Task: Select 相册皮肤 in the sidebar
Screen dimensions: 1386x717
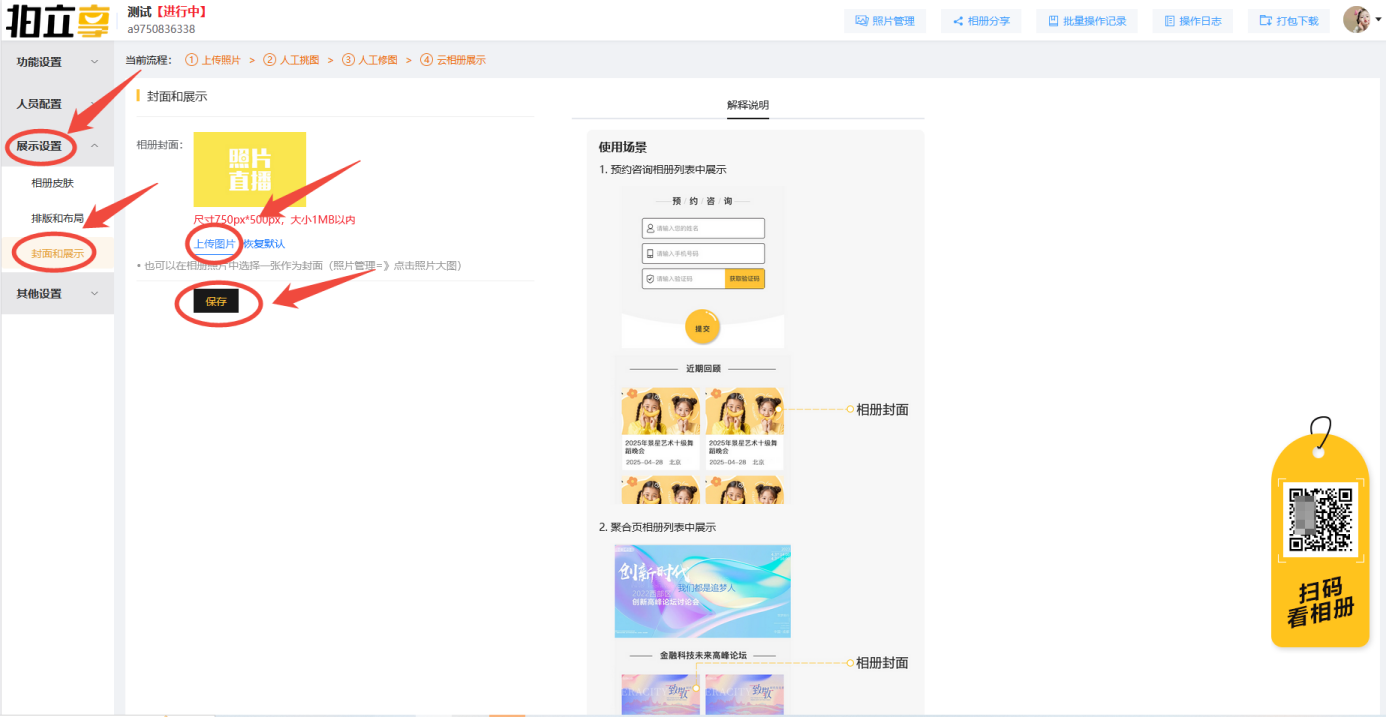Action: coord(53,183)
